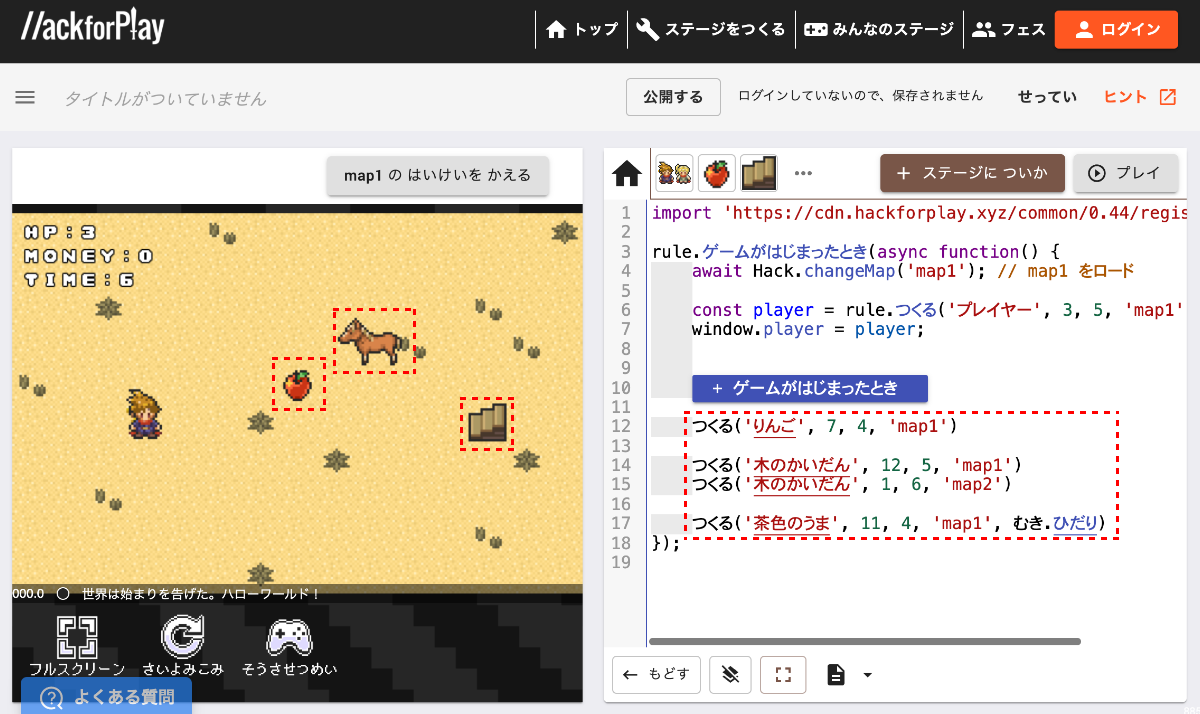Toggle the editor focus frame icon

[x=783, y=675]
